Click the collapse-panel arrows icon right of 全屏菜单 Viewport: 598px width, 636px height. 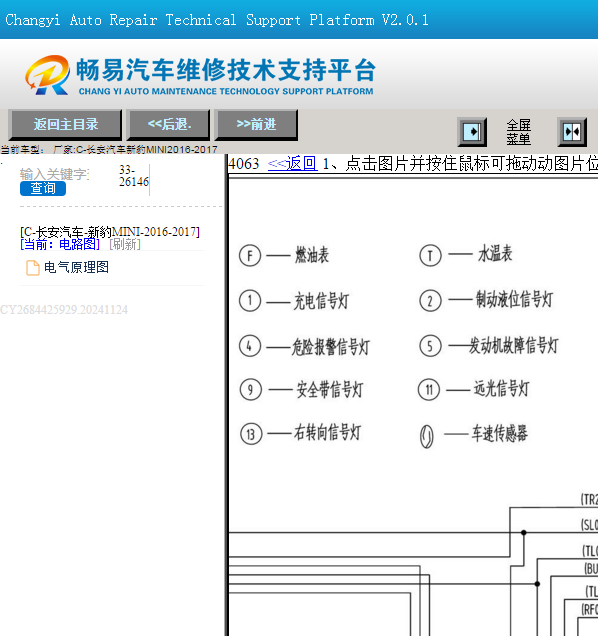point(572,132)
